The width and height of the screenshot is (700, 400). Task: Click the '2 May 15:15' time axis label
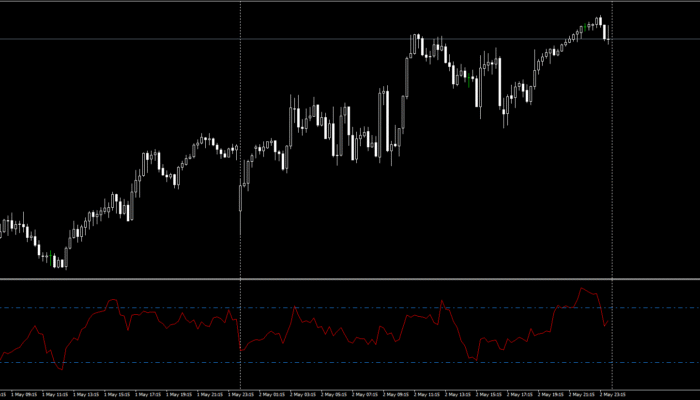tap(489, 395)
